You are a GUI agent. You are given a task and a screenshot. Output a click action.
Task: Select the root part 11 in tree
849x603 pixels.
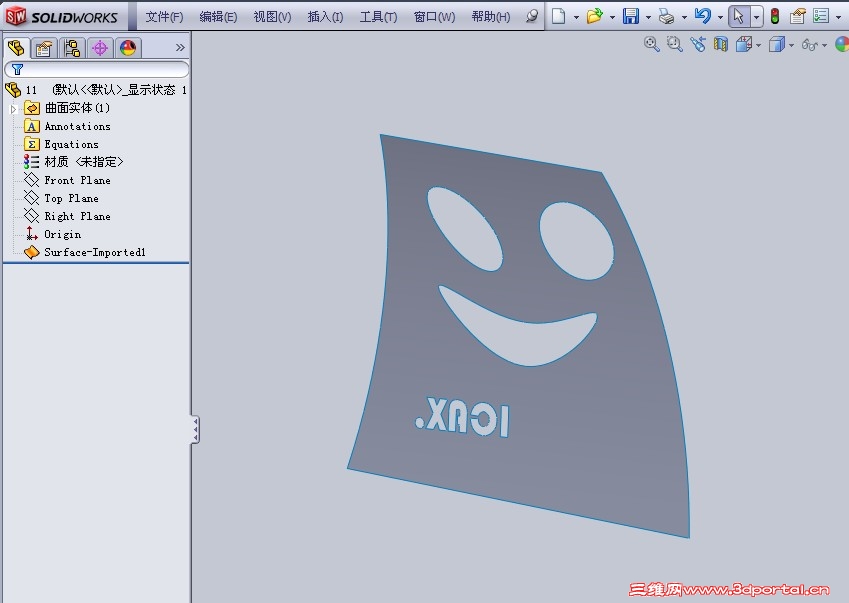click(x=96, y=90)
